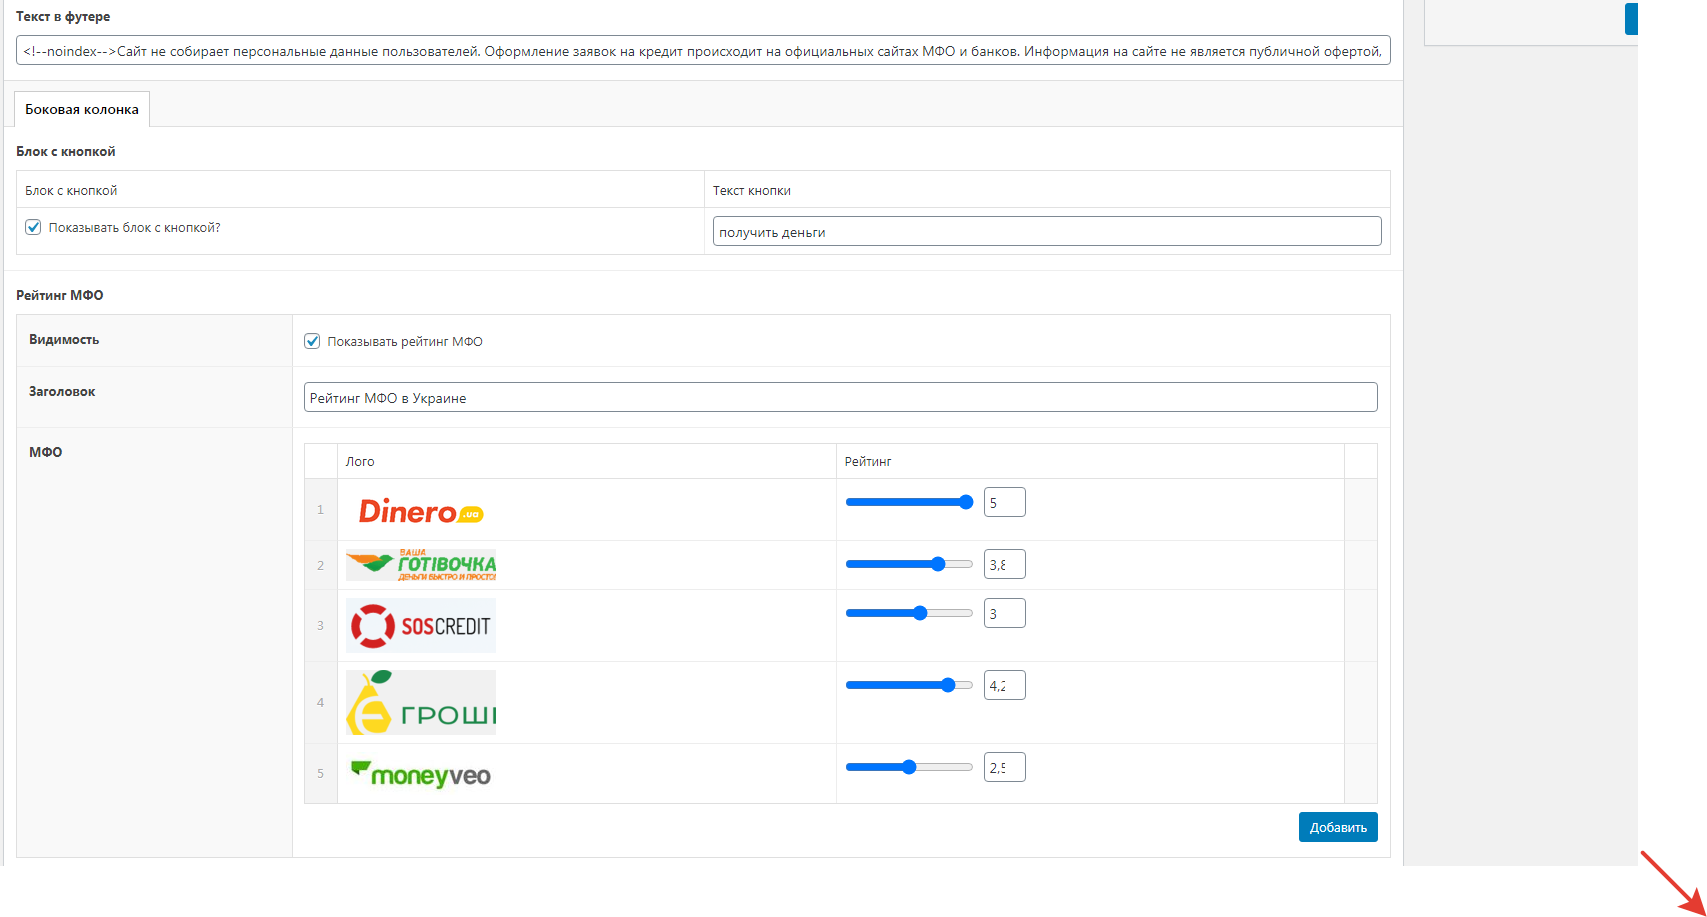This screenshot has width=1707, height=917.
Task: Click the SOS Credit rating slider
Action: 909,613
